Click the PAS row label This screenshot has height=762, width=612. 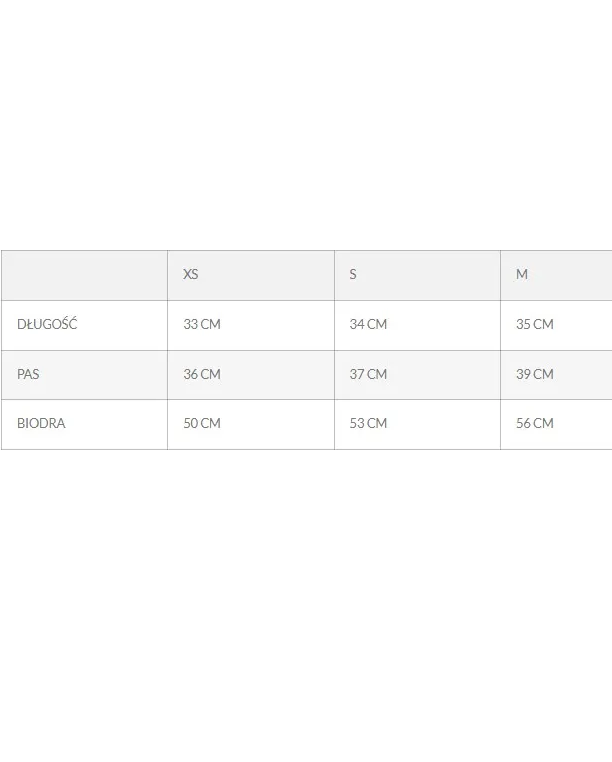click(x=29, y=374)
